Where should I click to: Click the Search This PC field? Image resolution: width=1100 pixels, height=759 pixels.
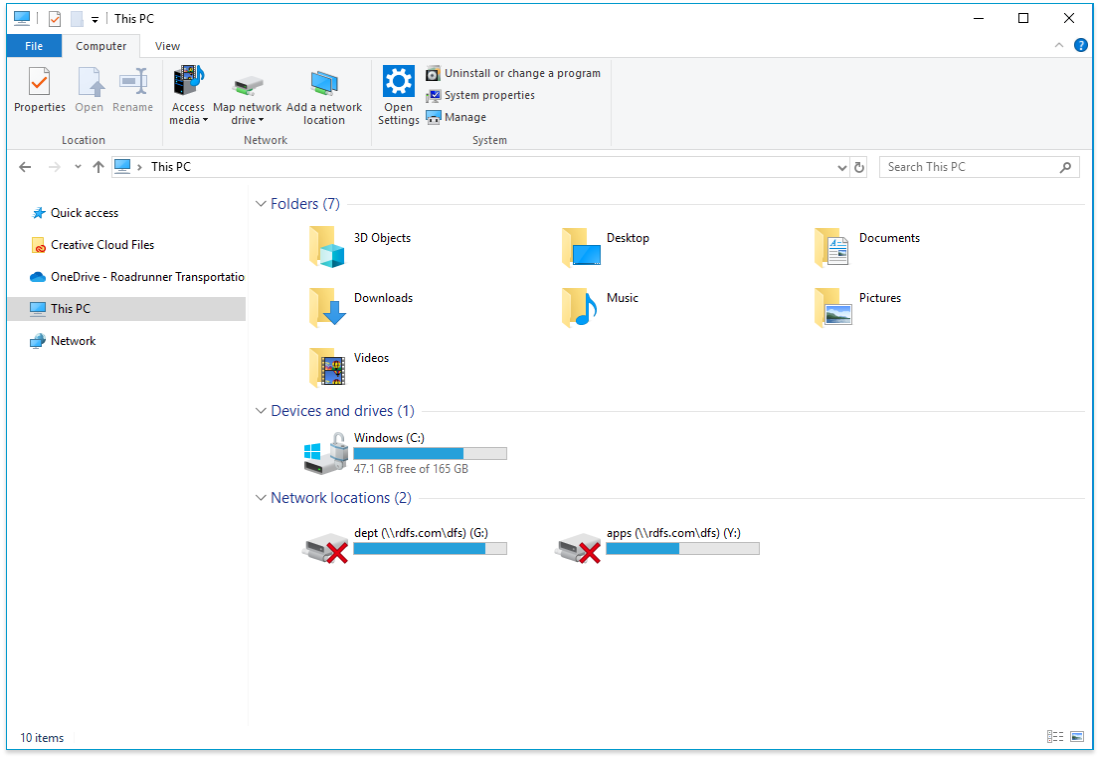click(968, 167)
